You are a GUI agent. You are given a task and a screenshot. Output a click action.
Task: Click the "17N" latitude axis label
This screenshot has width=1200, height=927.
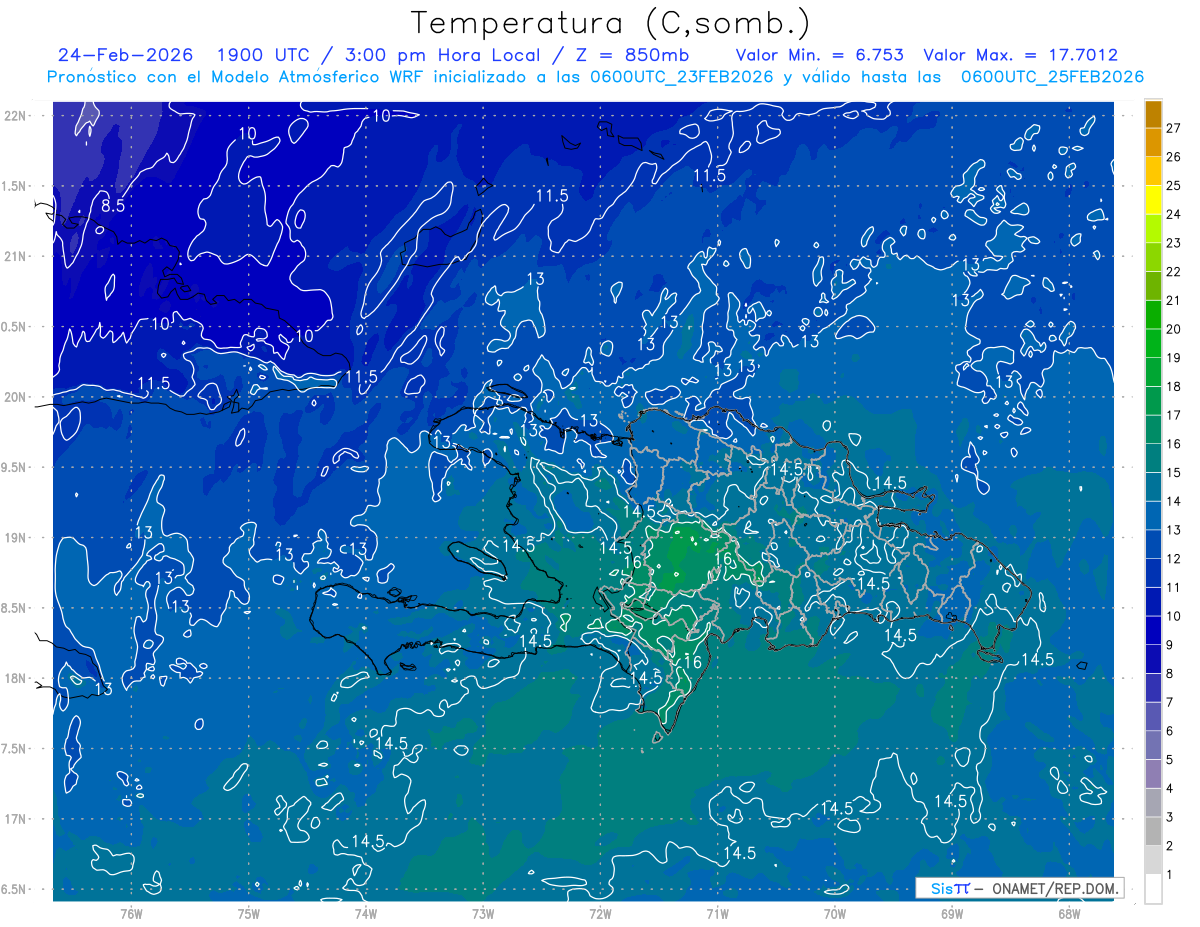16,819
